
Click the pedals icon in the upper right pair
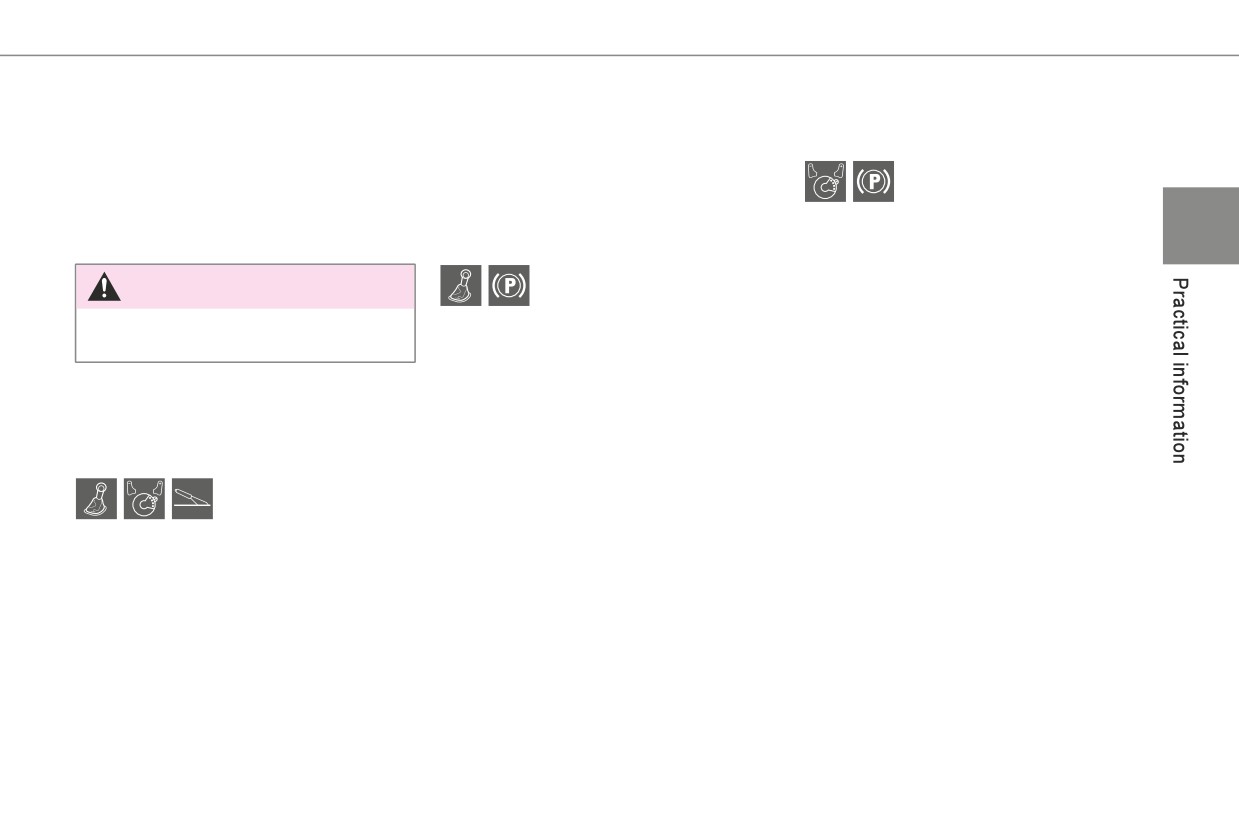click(825, 181)
